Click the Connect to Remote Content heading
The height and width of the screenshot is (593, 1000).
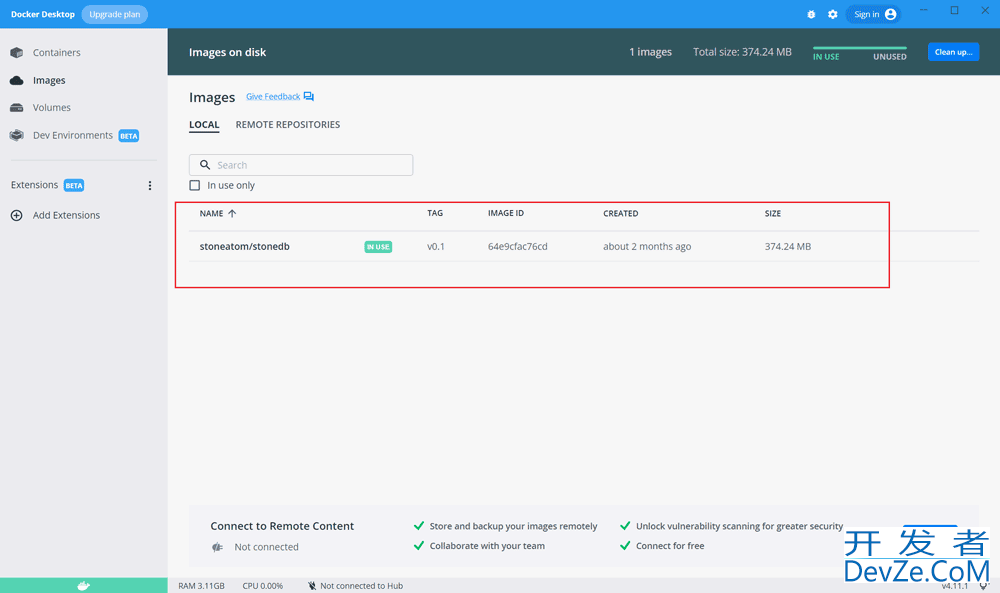point(282,526)
